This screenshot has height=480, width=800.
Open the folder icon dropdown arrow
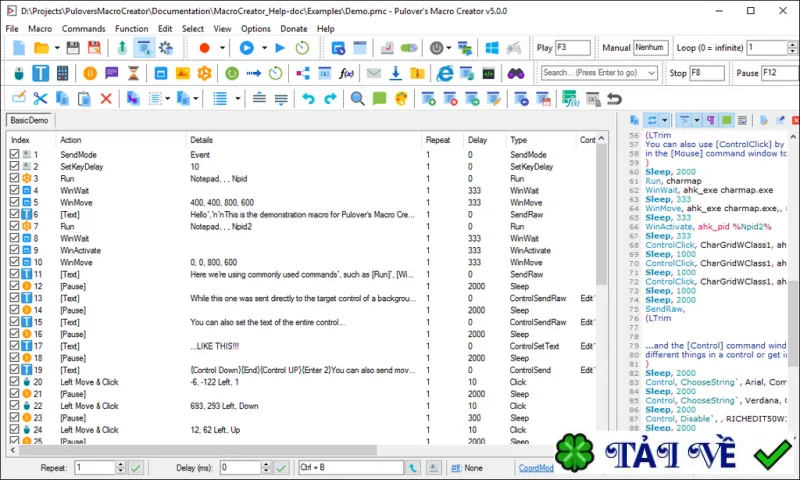coord(57,48)
